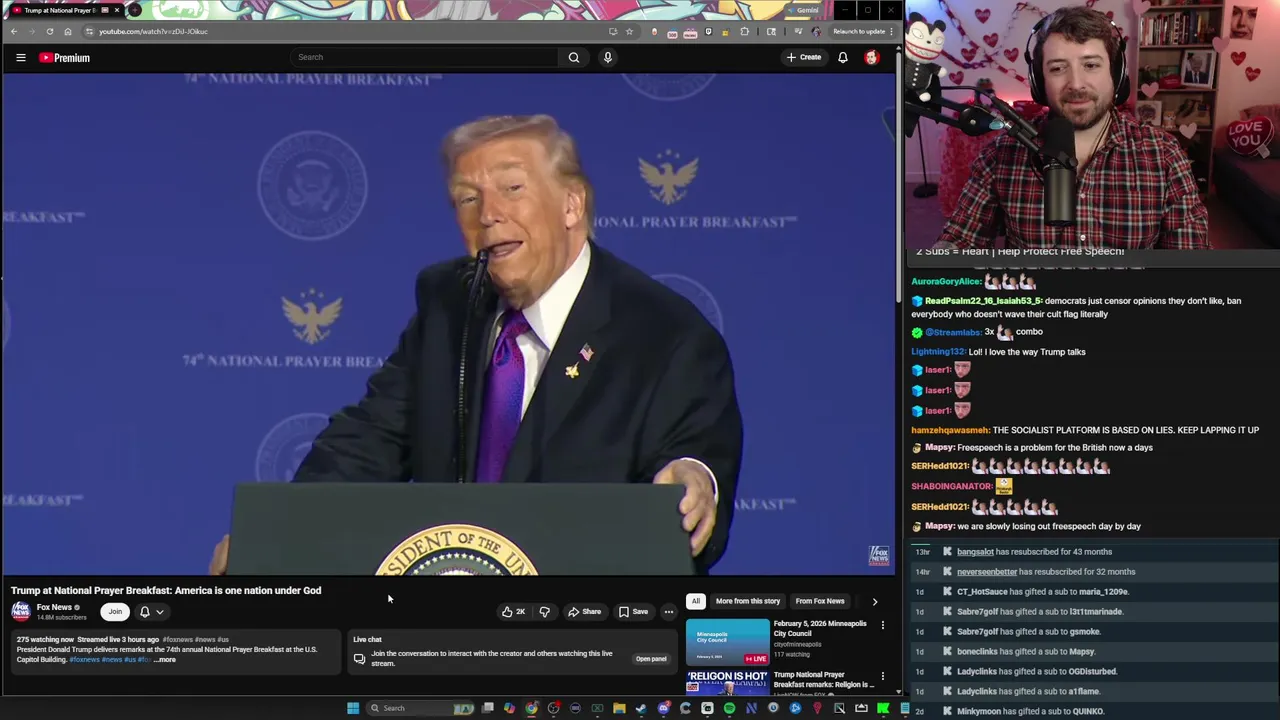Start voice search with the microphone
The image size is (1280, 720).
click(607, 57)
